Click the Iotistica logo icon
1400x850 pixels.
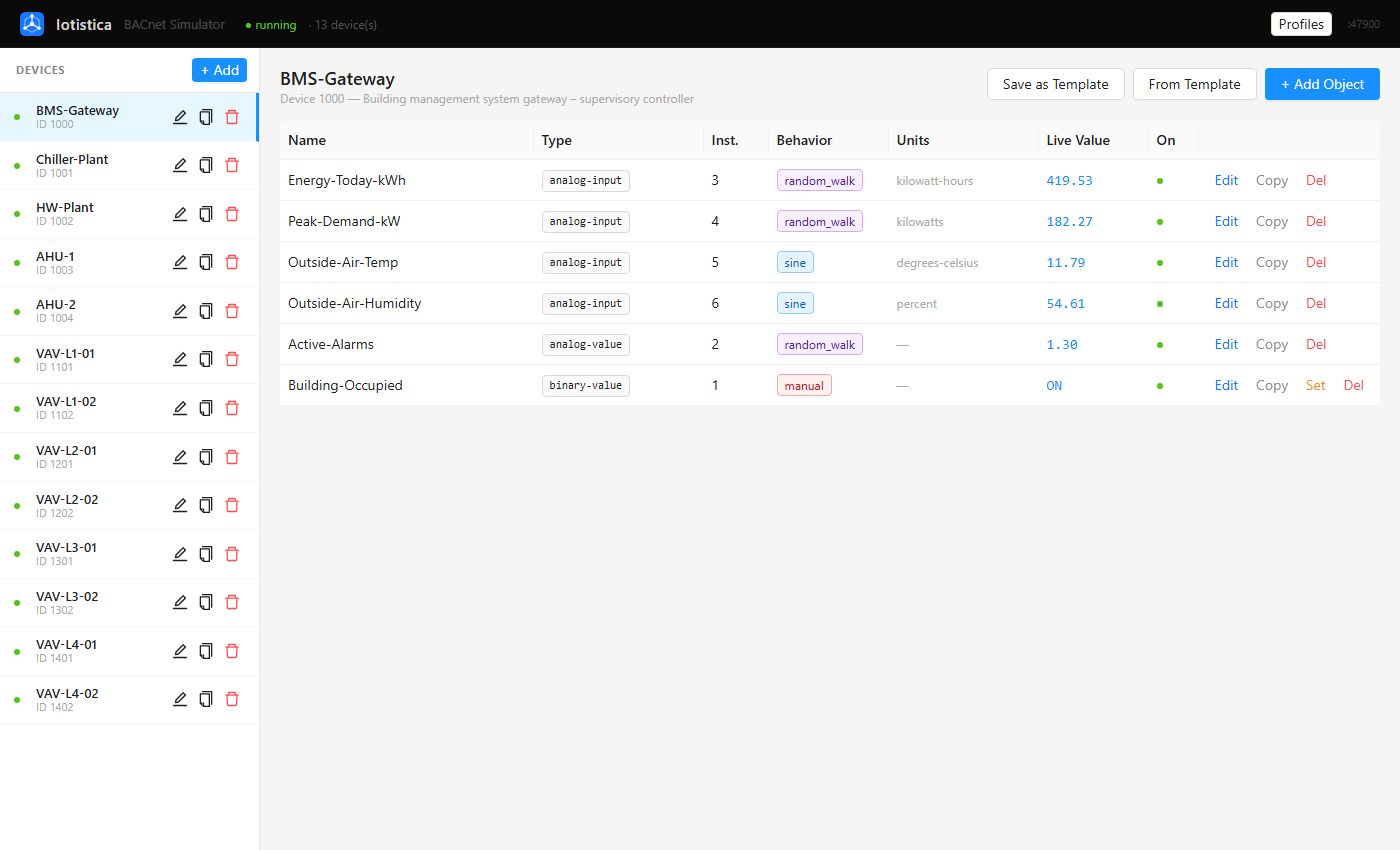[x=32, y=24]
